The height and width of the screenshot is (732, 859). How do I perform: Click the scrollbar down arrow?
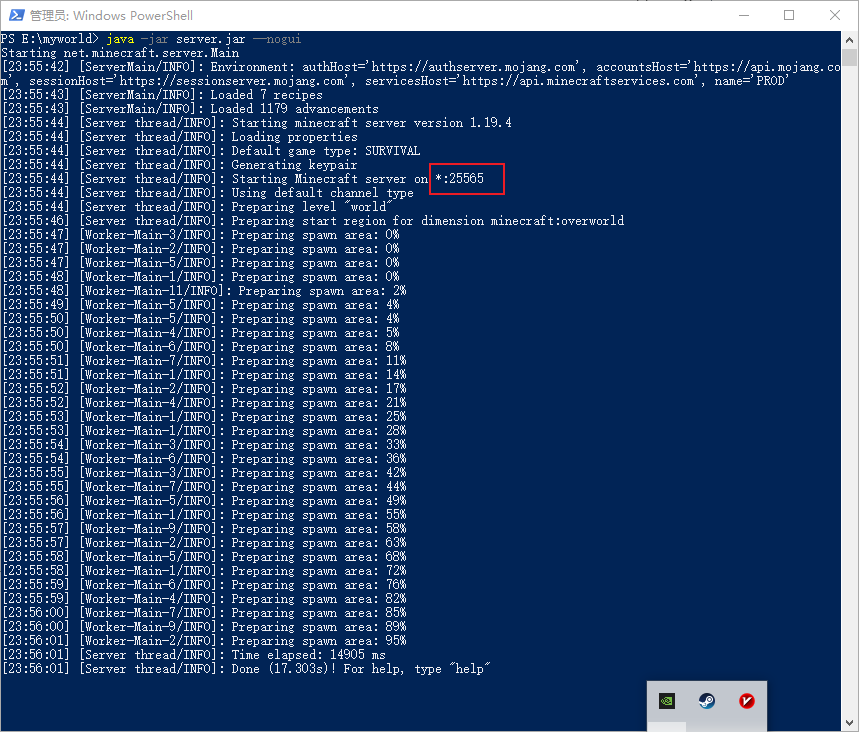tap(849, 723)
